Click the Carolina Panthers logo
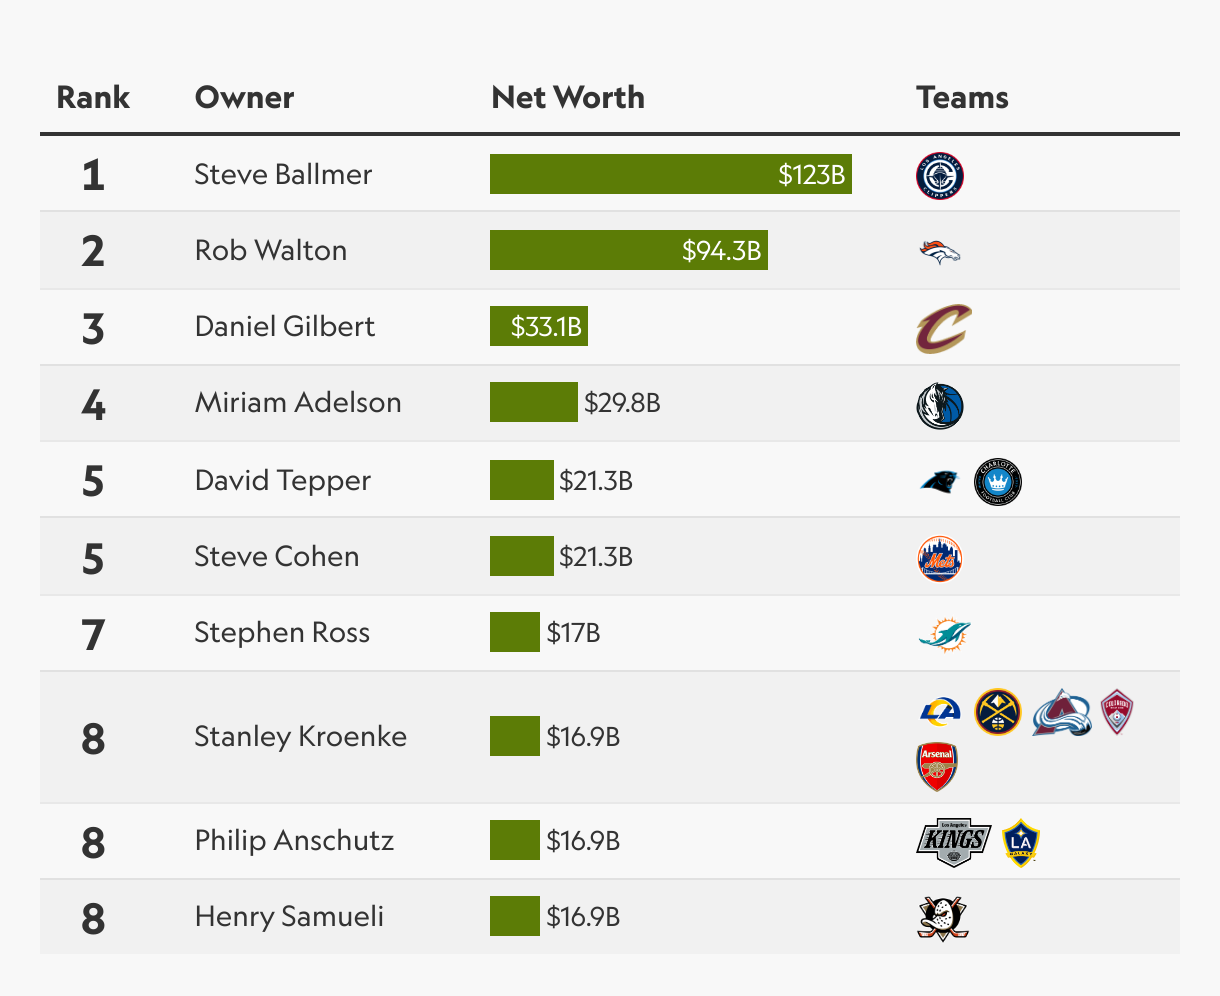This screenshot has width=1220, height=996. 940,482
